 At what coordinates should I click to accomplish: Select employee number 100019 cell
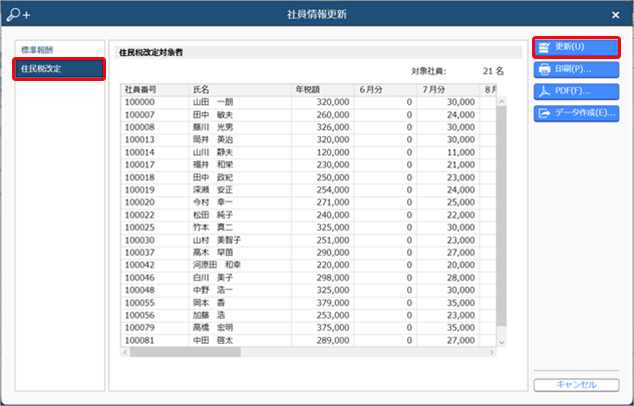point(154,190)
